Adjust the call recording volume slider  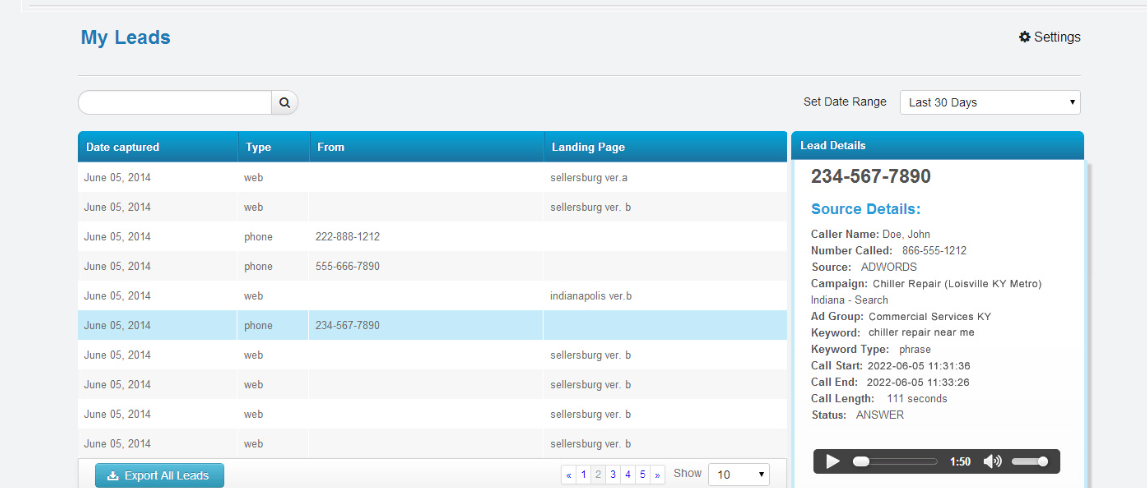pyautogui.click(x=1030, y=461)
